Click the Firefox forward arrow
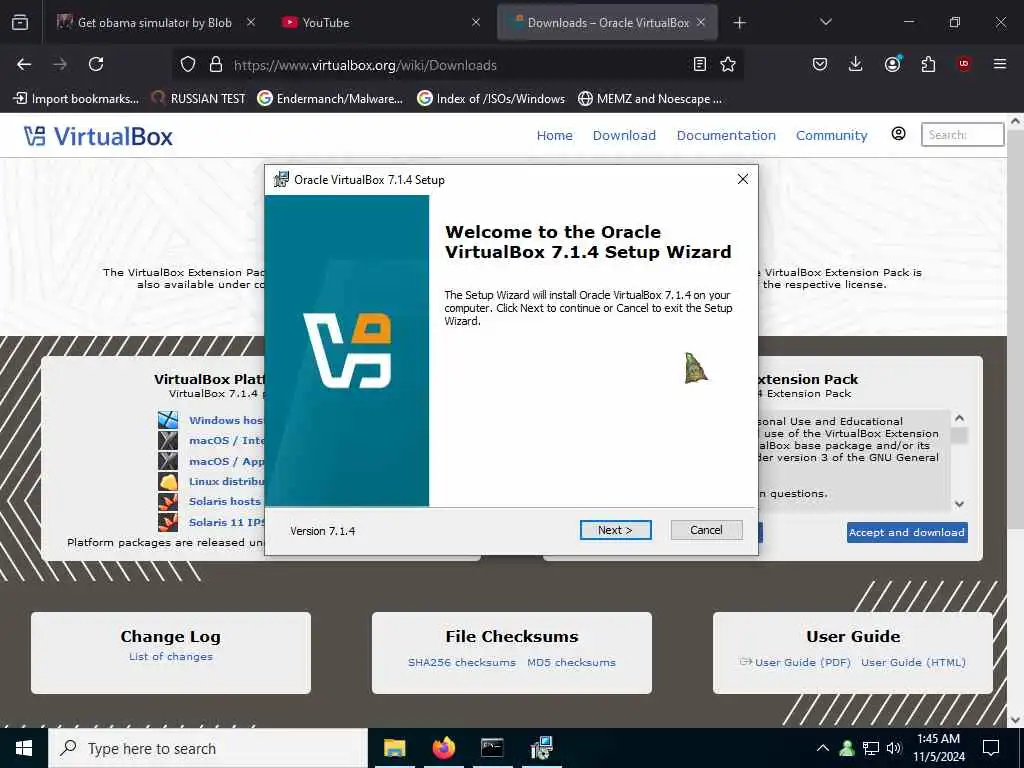Image resolution: width=1024 pixels, height=768 pixels. point(60,64)
